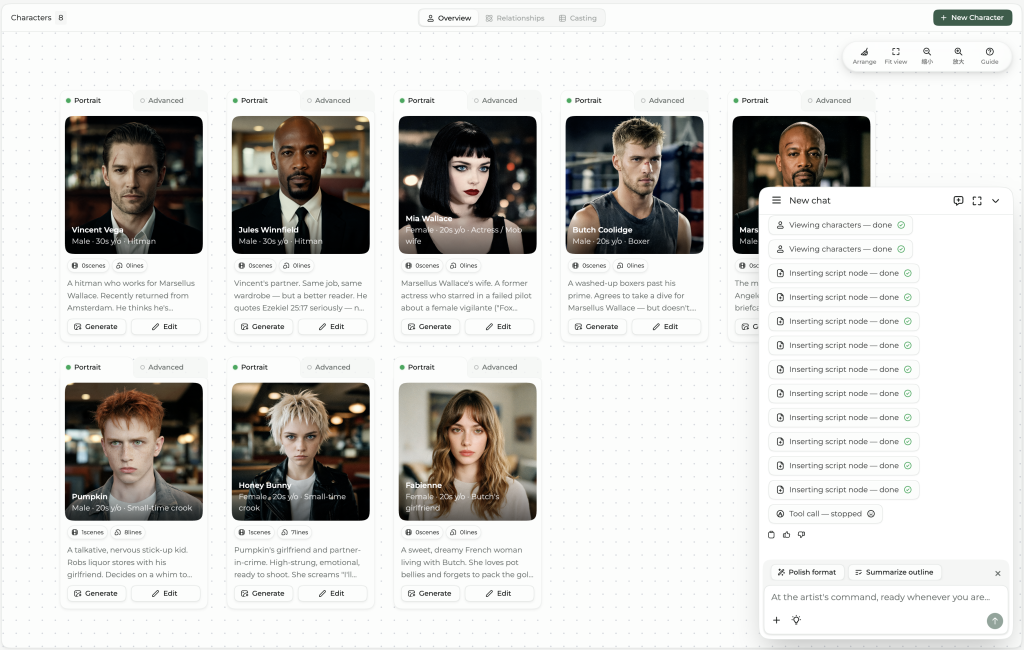Open Honey Bunny portrait image

[300, 451]
